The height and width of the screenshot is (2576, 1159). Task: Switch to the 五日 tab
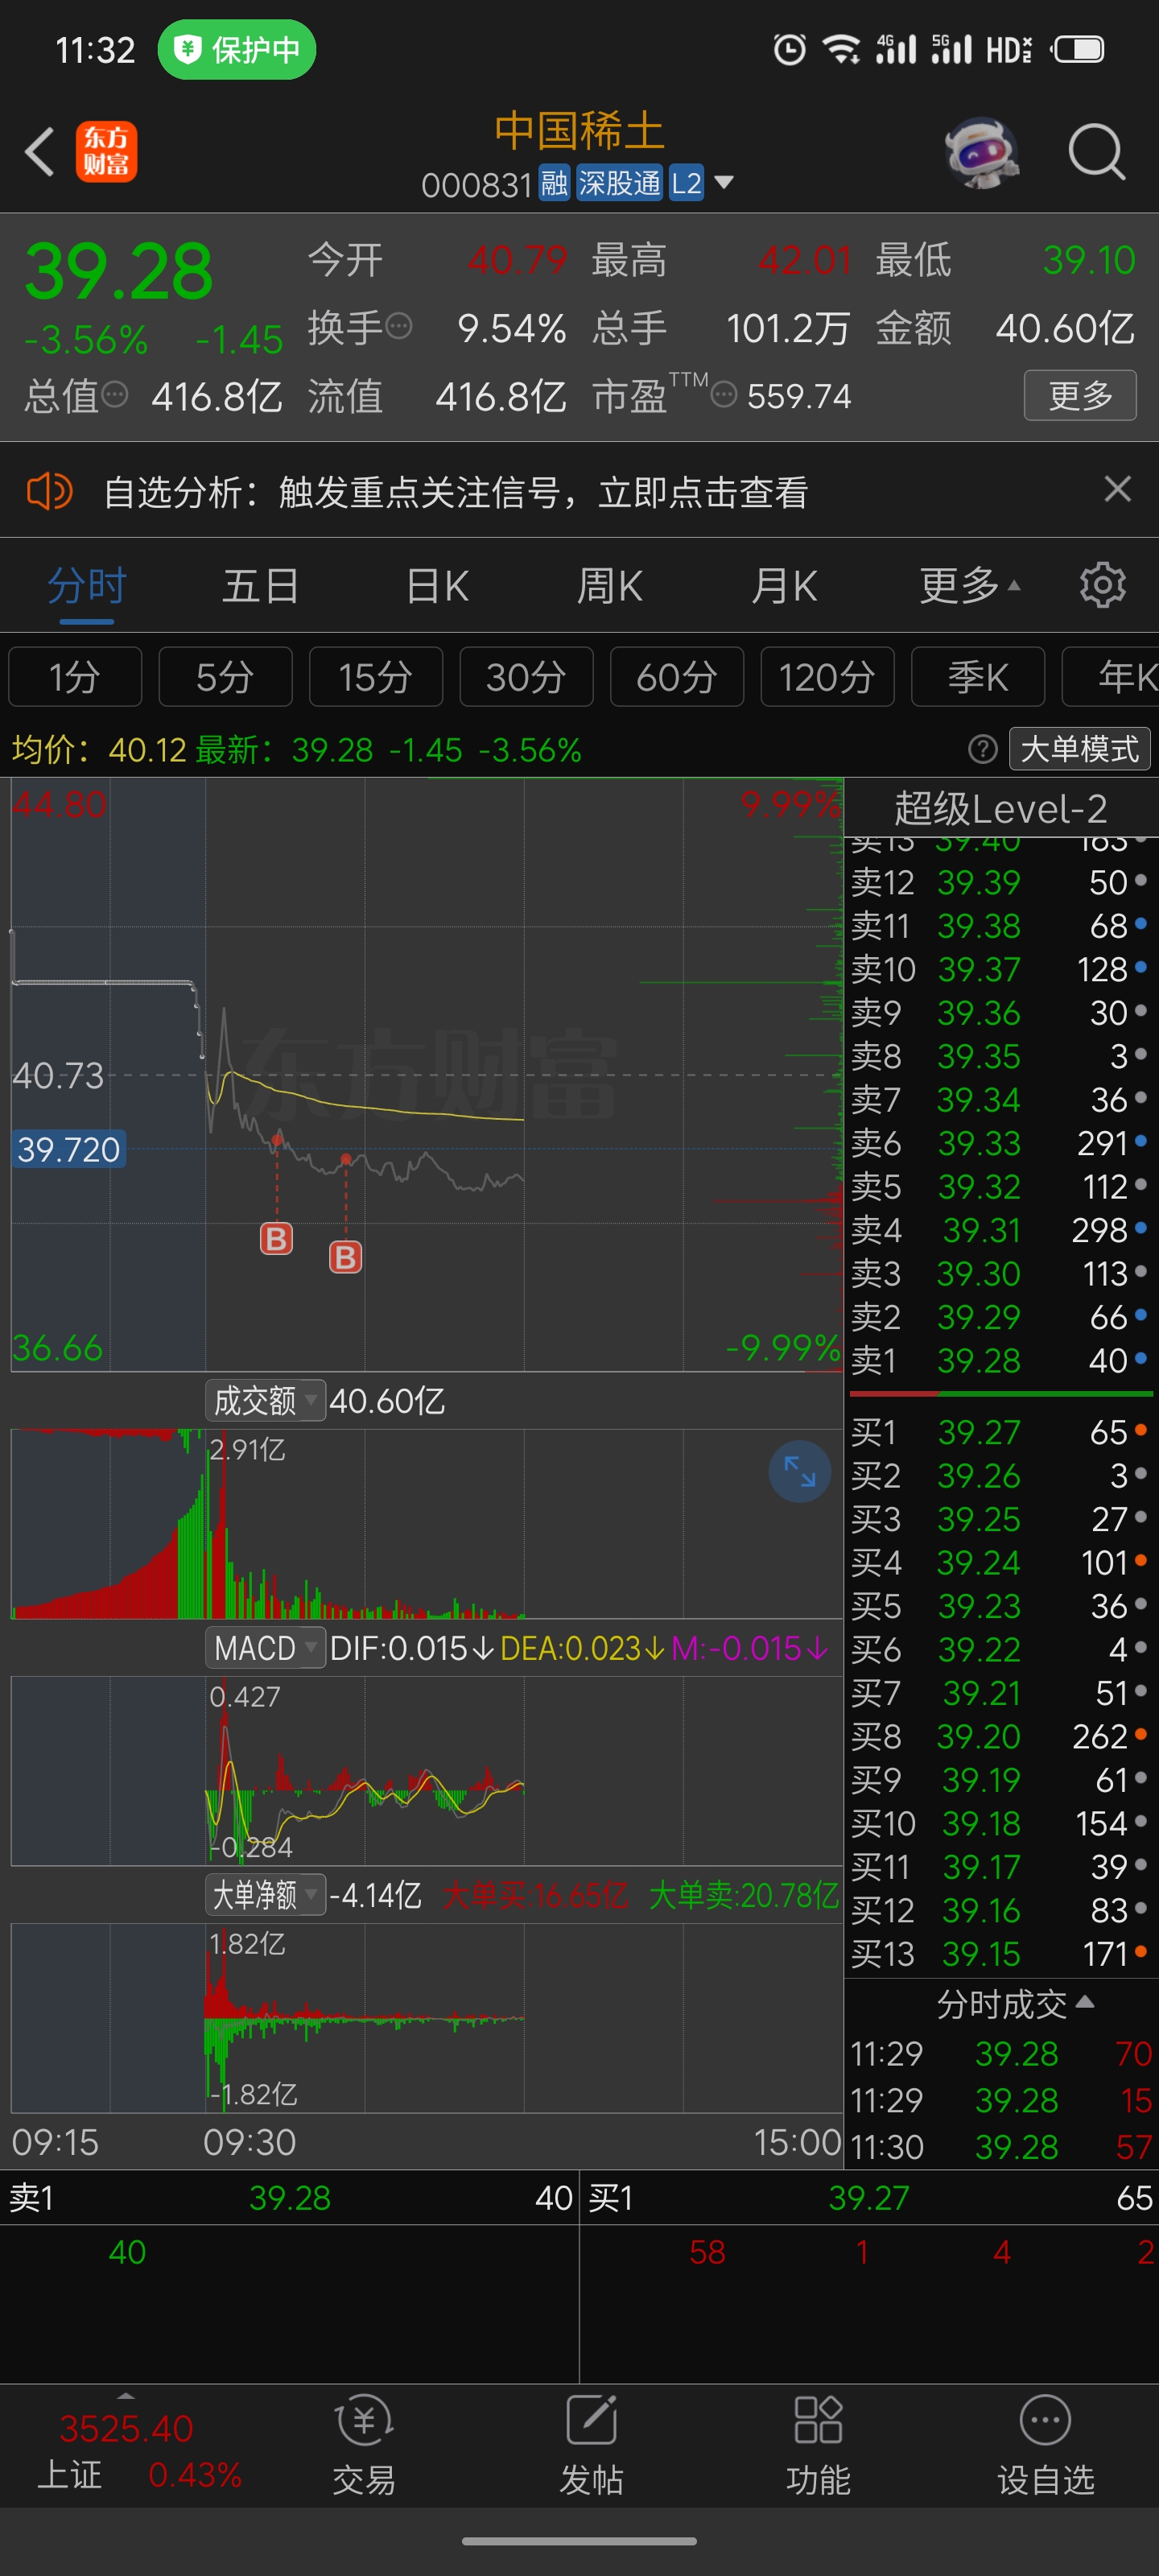[x=261, y=585]
